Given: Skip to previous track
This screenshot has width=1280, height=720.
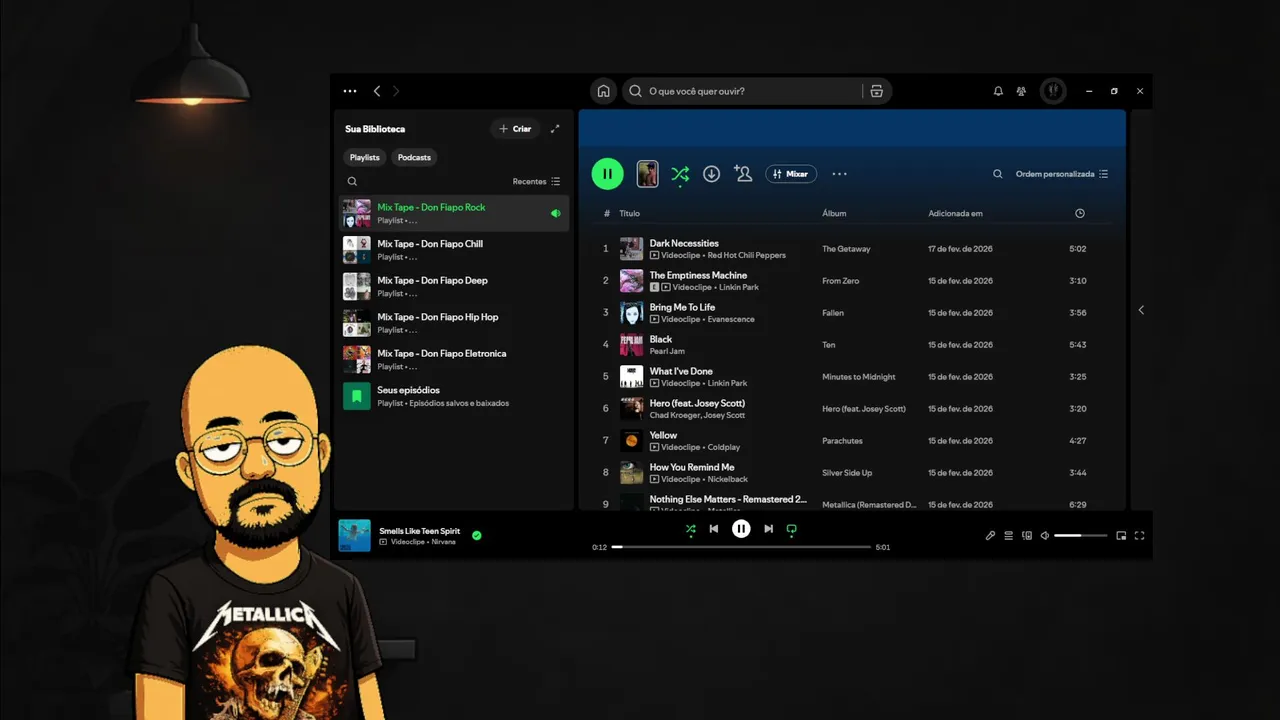Looking at the screenshot, I should coord(714,529).
